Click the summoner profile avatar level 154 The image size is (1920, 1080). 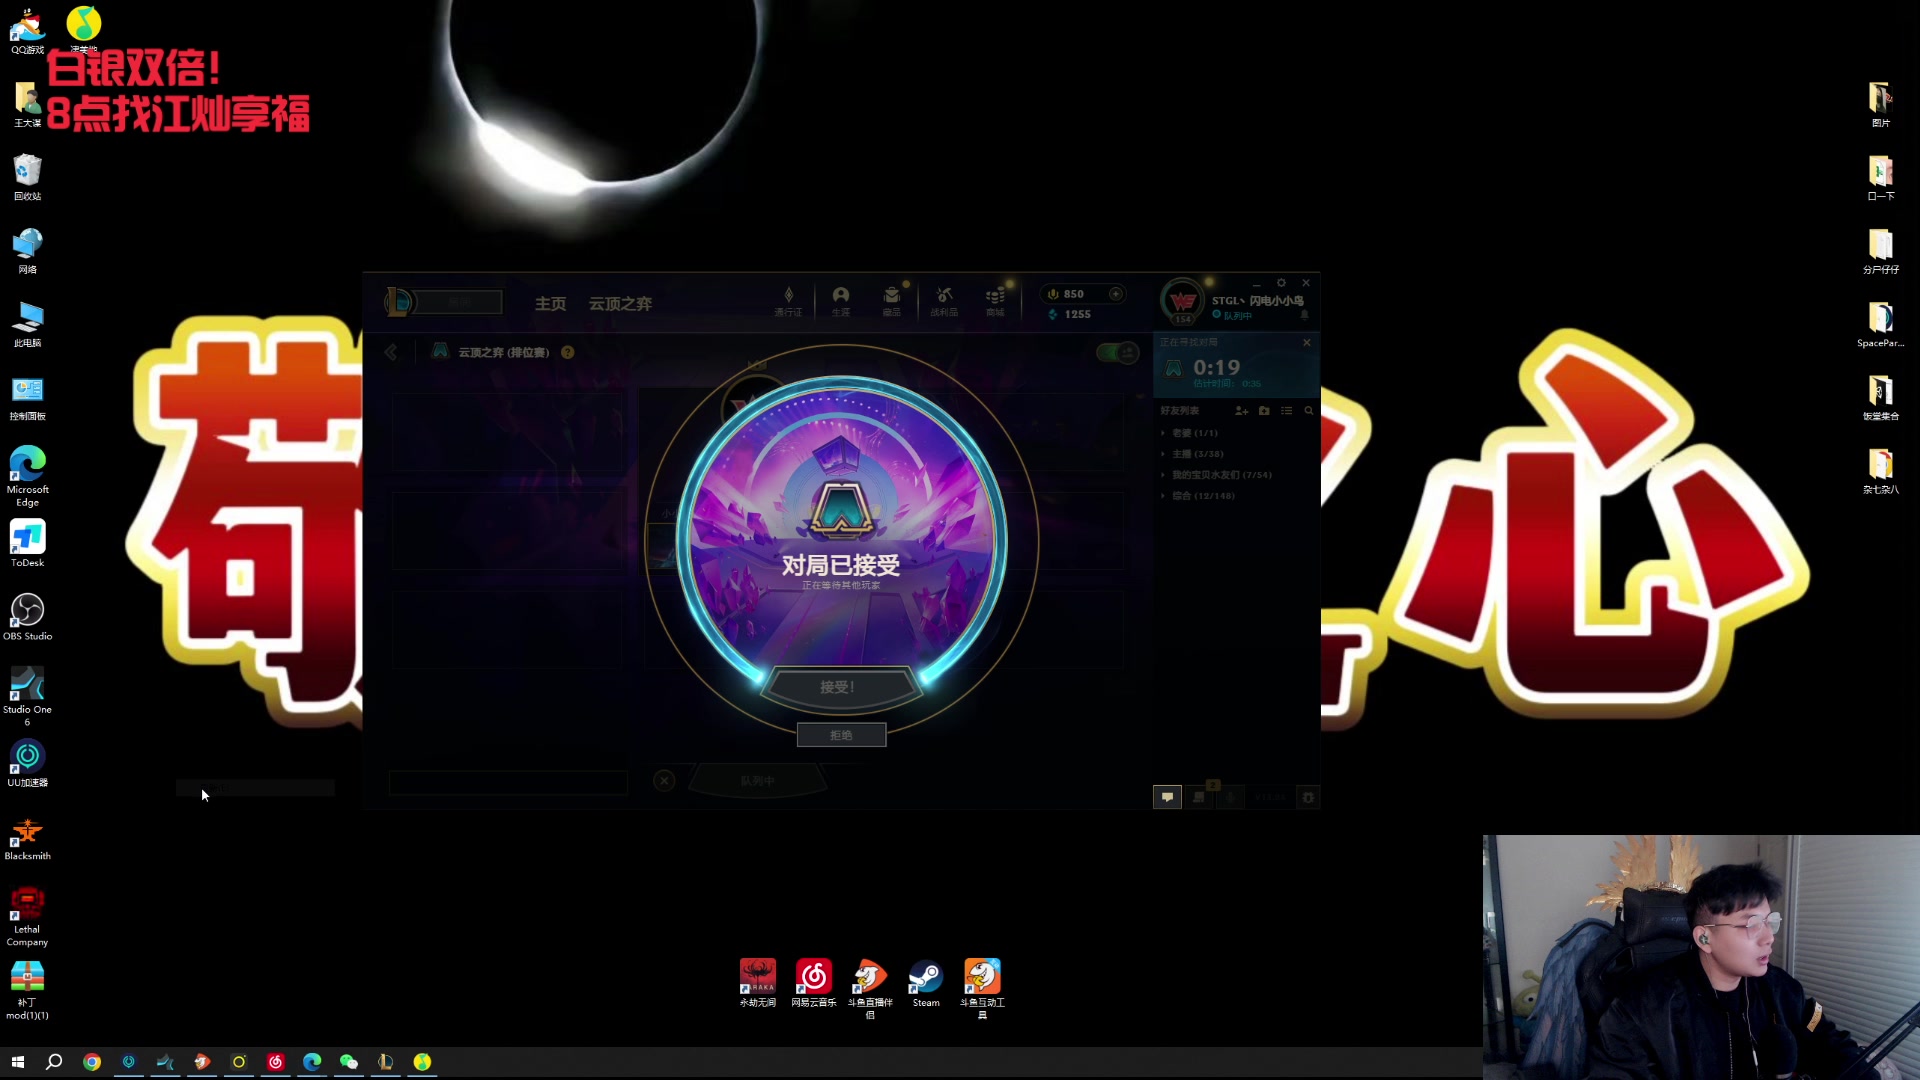[x=1183, y=301]
